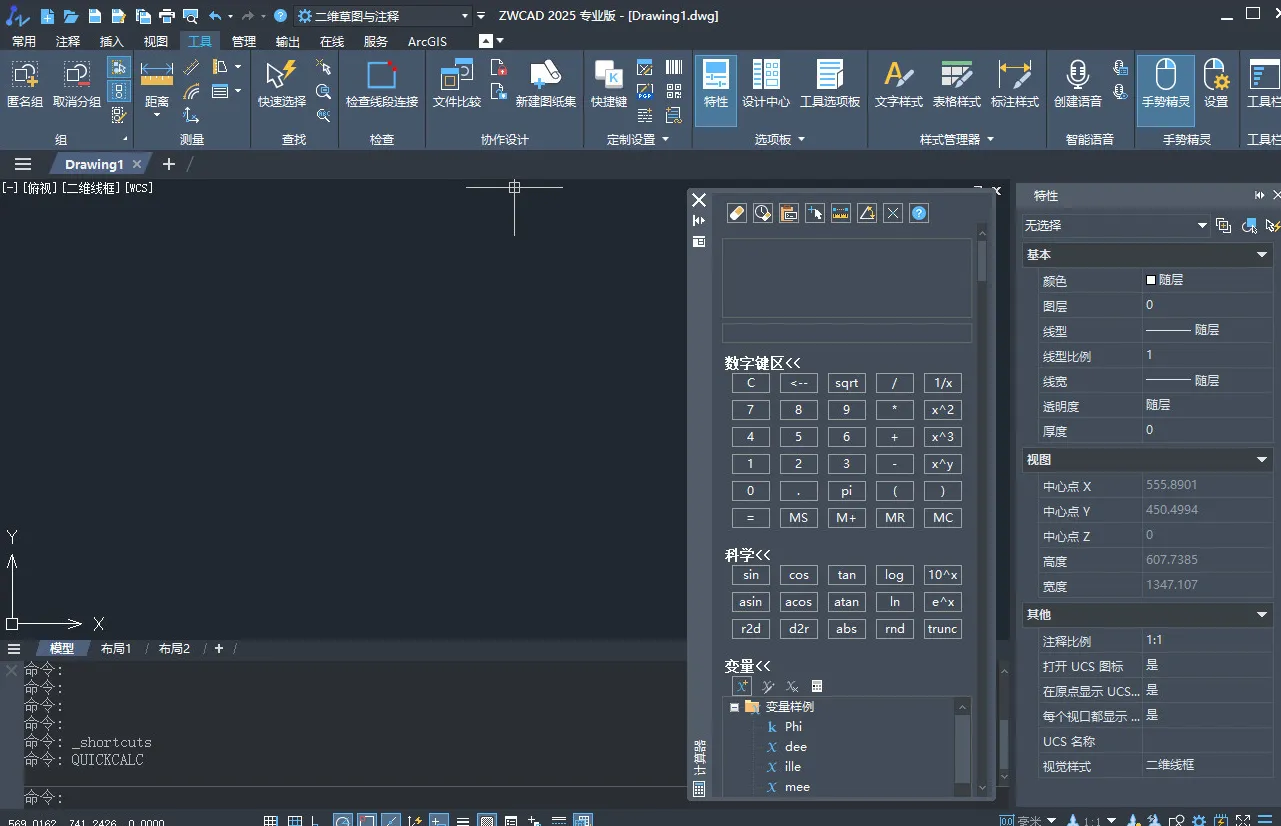Click the eraser Clear icon in QuickCalc
1281x826 pixels.
(x=737, y=212)
